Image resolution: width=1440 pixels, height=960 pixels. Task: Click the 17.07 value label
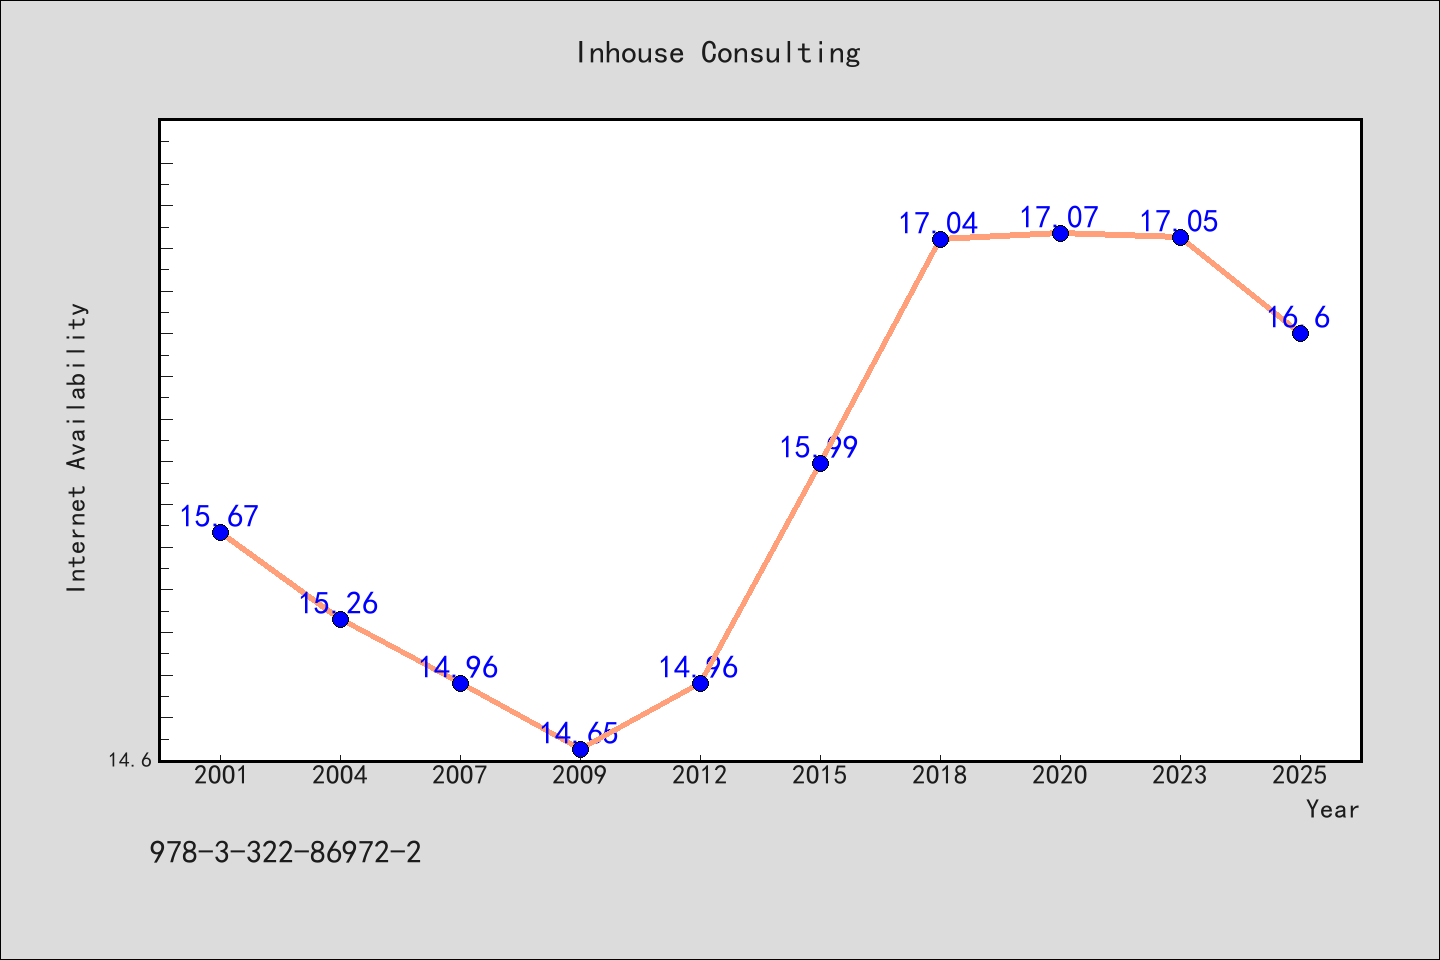pyautogui.click(x=1059, y=217)
